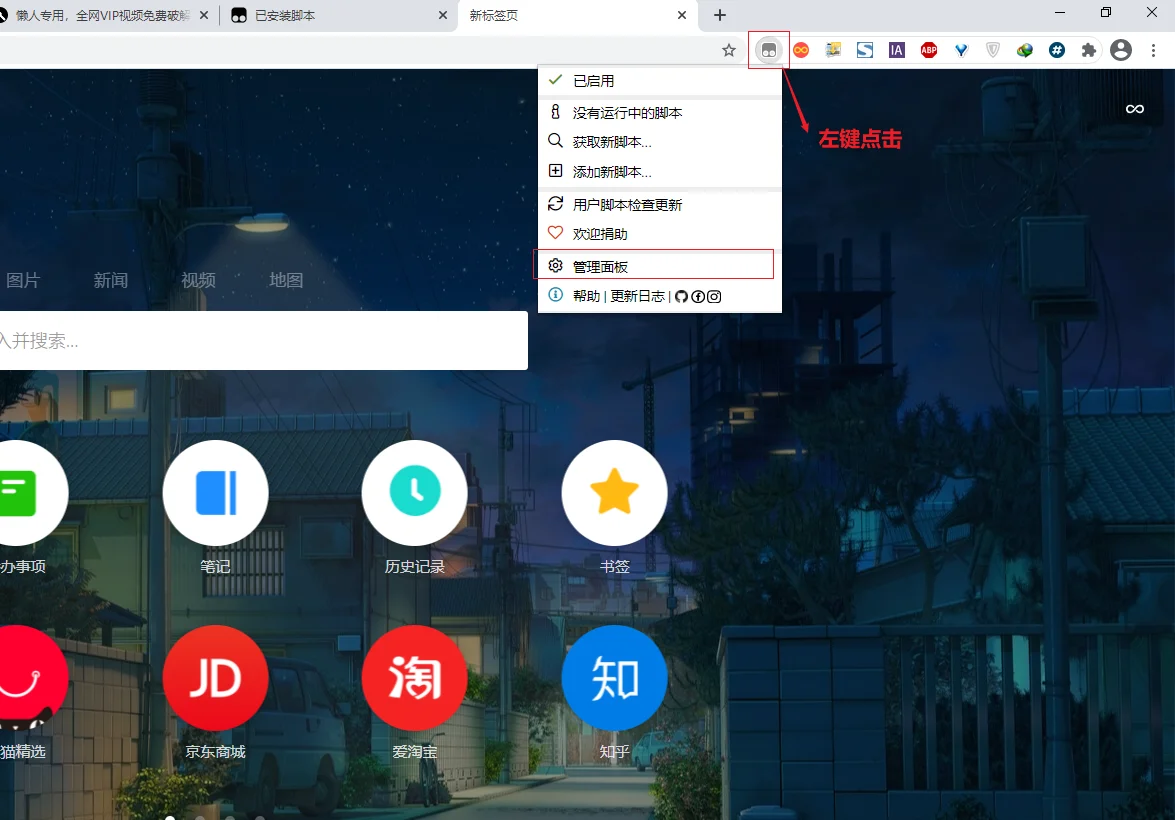
Task: Click the search input field
Action: coord(263,340)
